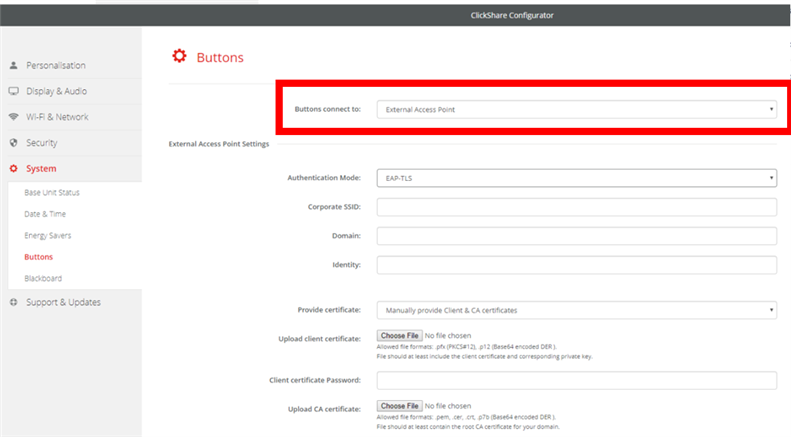This screenshot has height=437, width=791.
Task: Click the Security shield icon
Action: click(x=13, y=143)
